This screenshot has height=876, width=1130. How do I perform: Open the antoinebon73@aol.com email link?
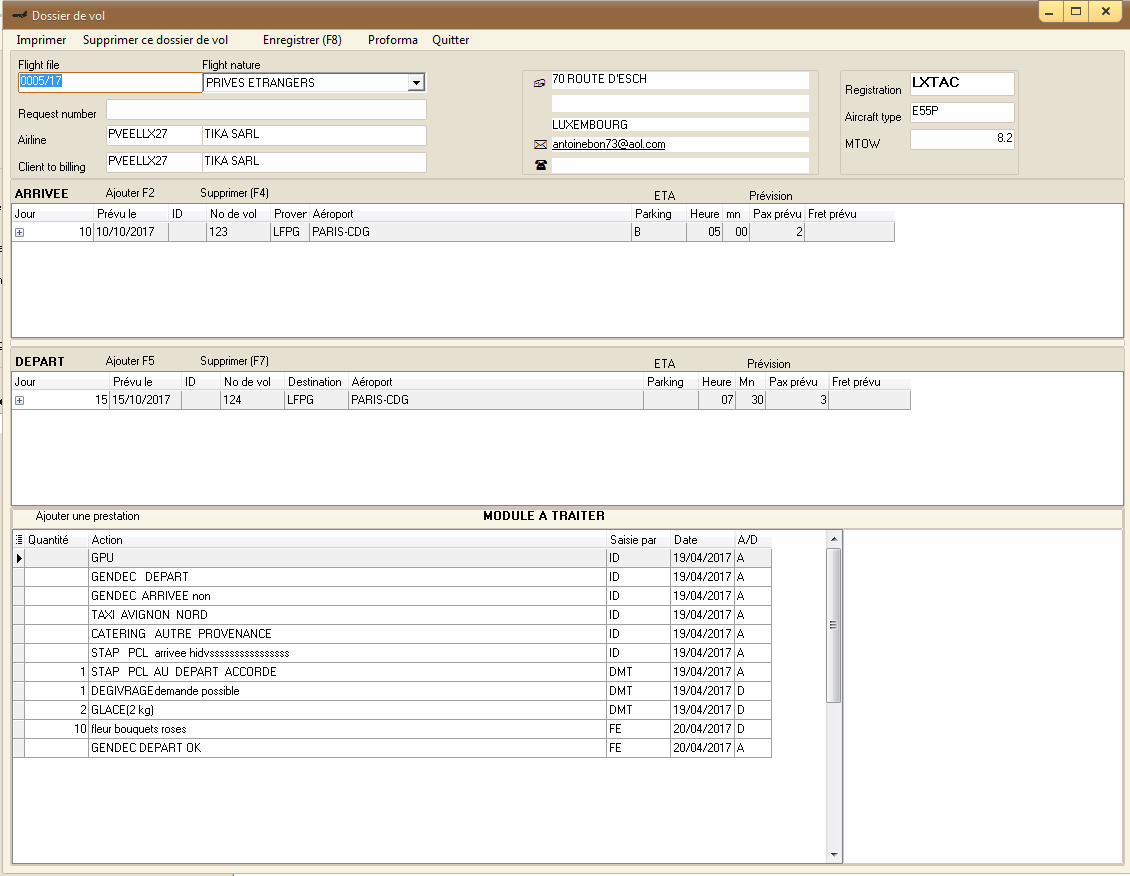[608, 144]
